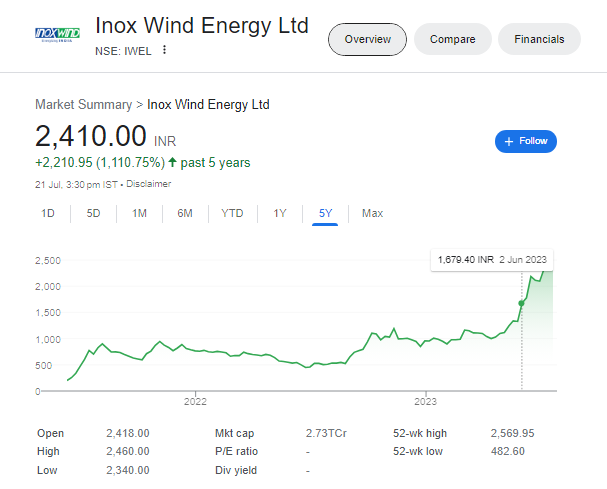Show the 1M chart range

point(139,213)
